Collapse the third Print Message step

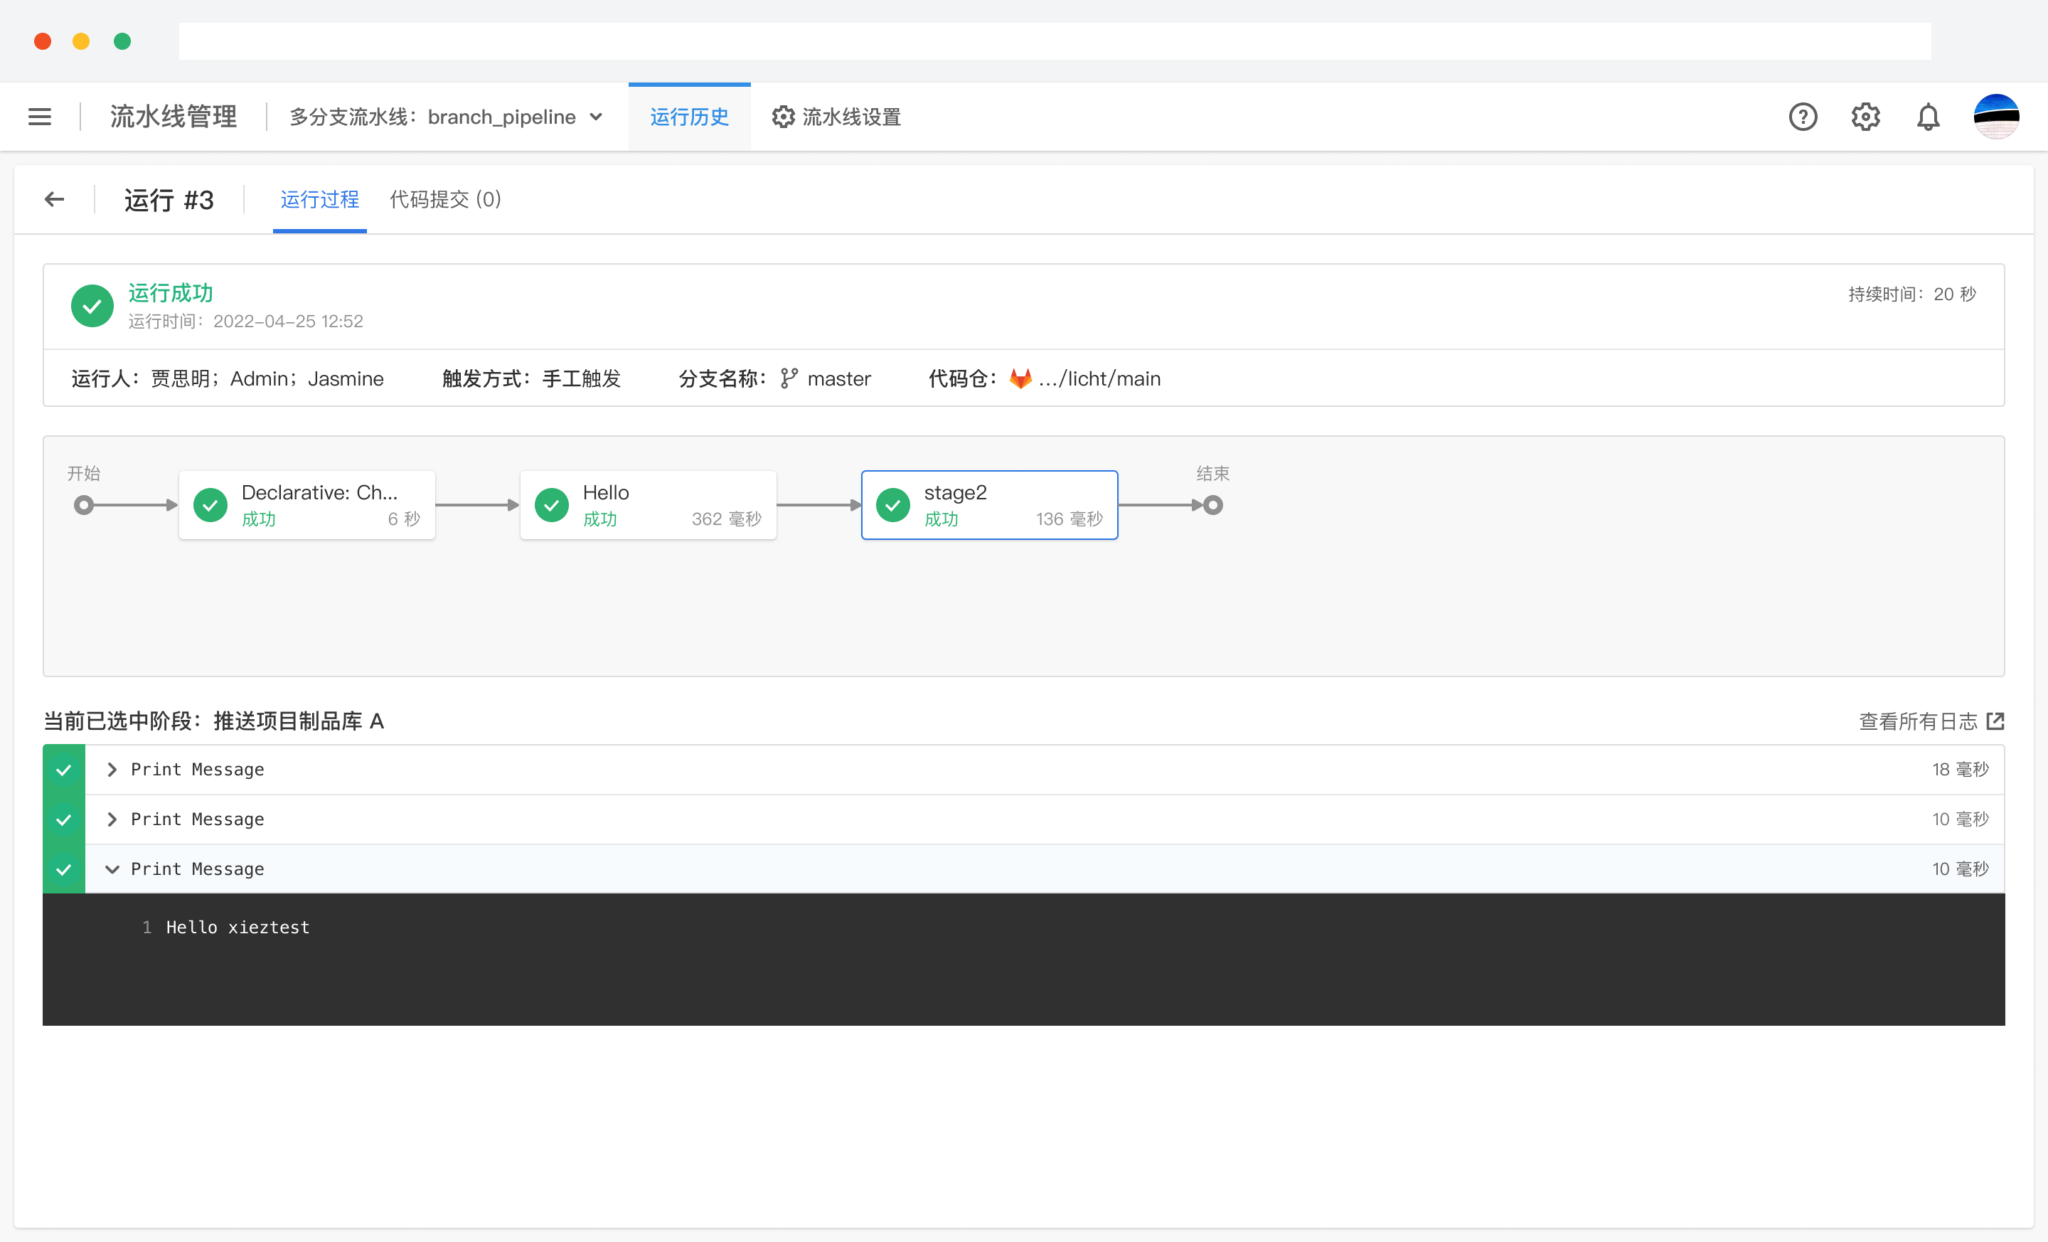pos(112,869)
